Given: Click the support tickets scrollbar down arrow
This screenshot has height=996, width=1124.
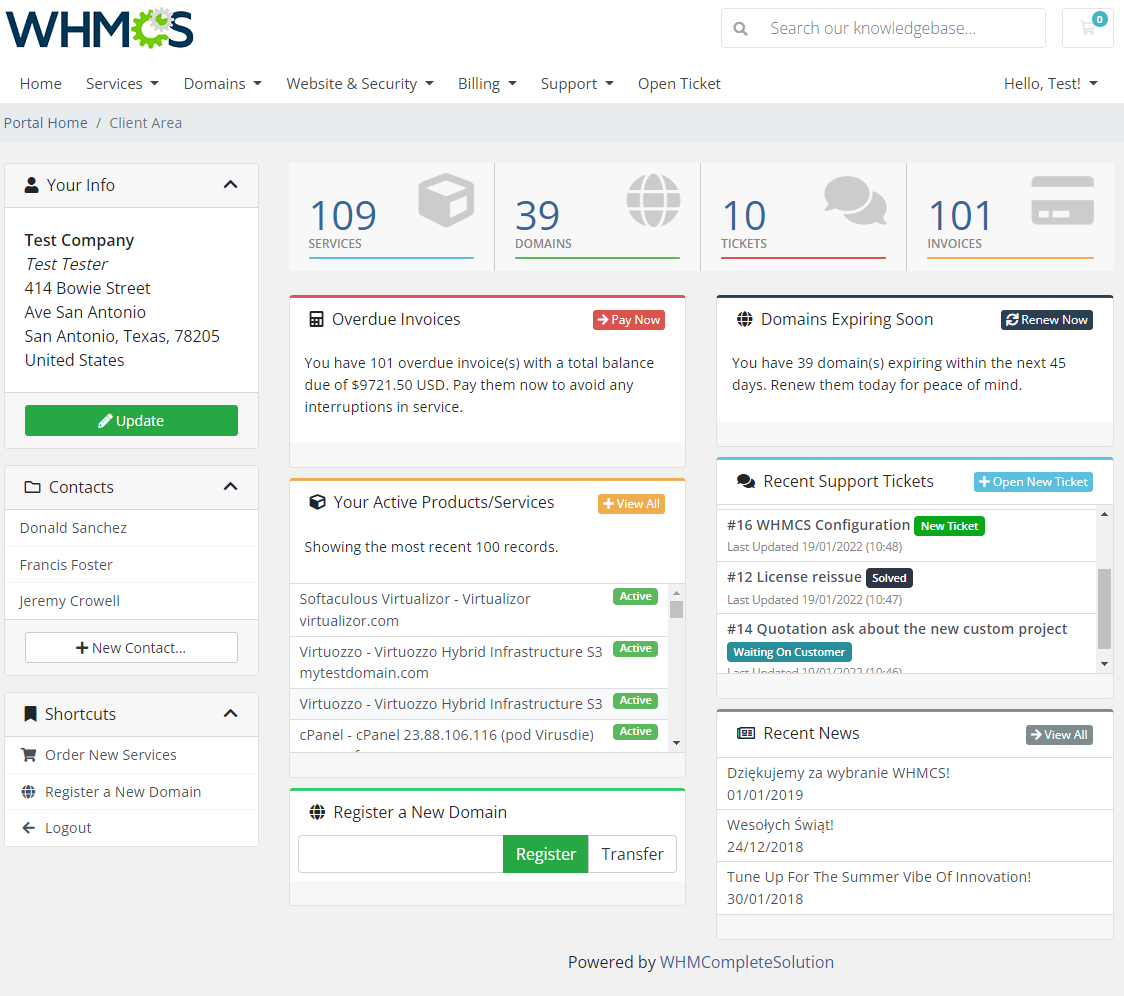Looking at the screenshot, I should click(1105, 664).
